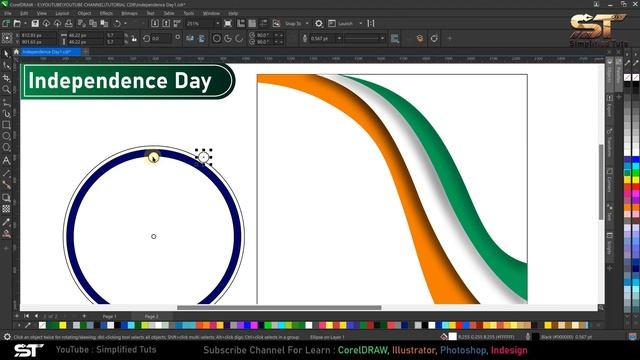Toggle the lock ratio padlock
The height and width of the screenshot is (360, 640).
pos(134,38)
